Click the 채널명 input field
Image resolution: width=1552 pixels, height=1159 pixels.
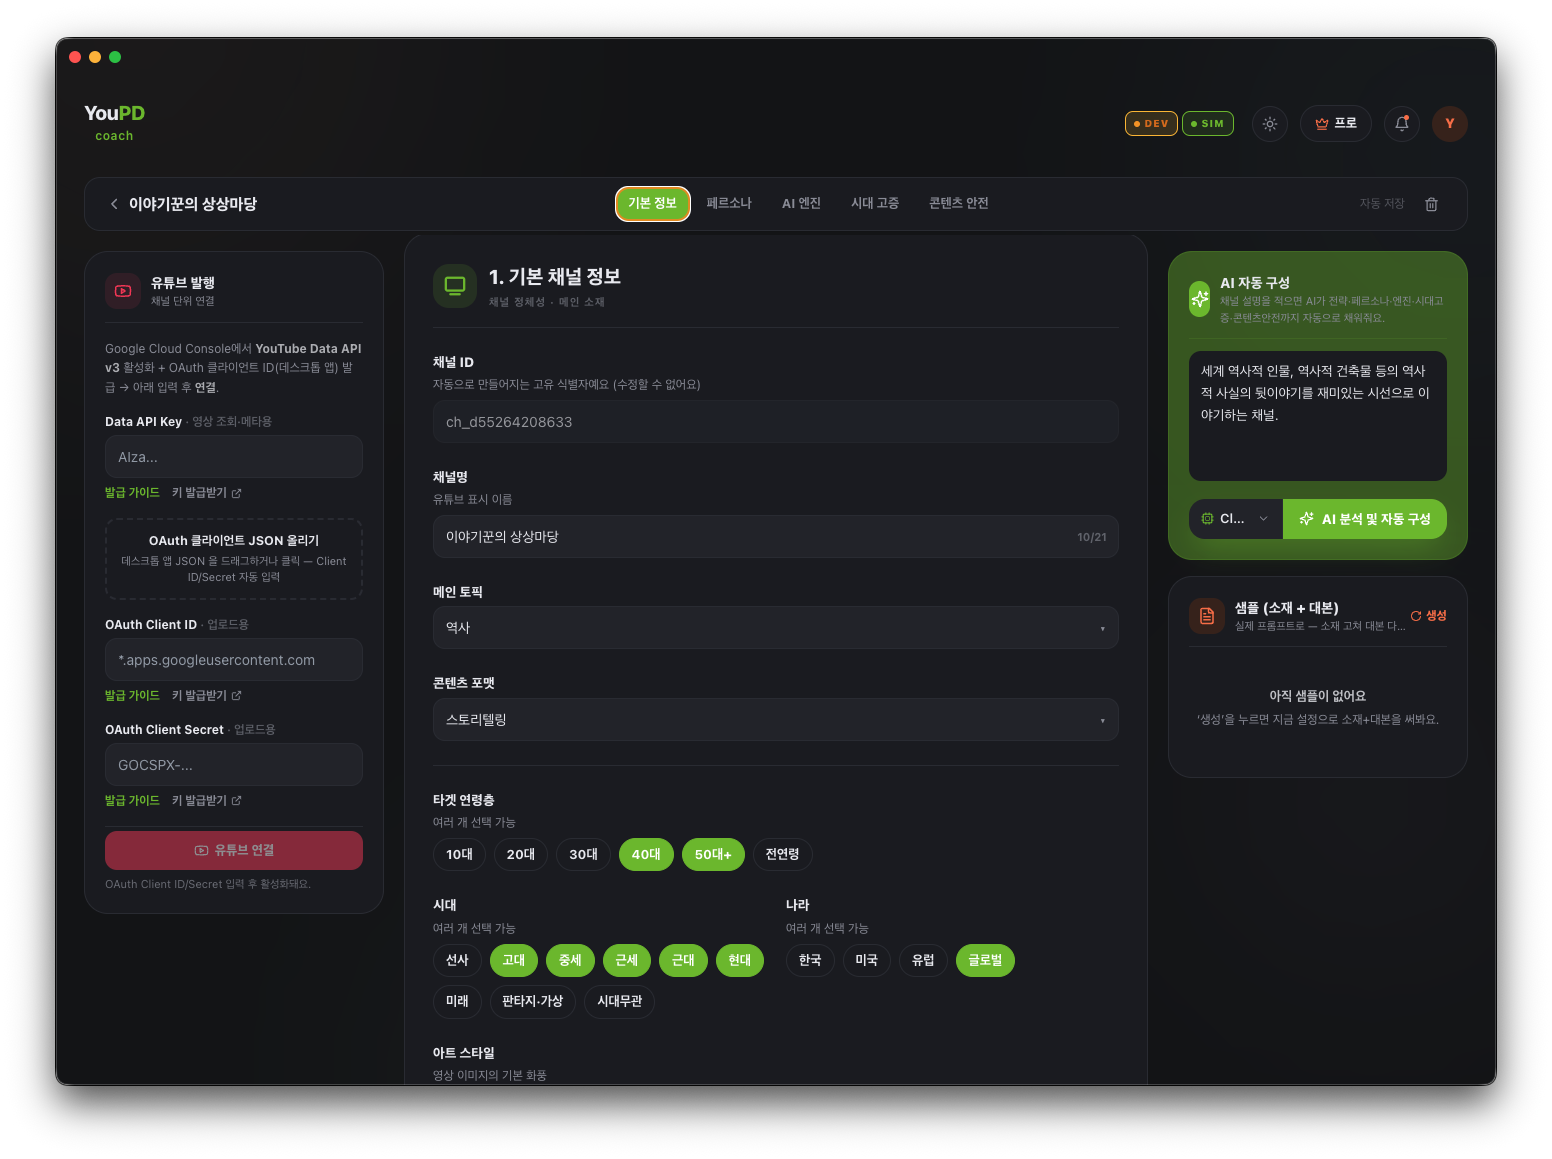click(x=775, y=537)
